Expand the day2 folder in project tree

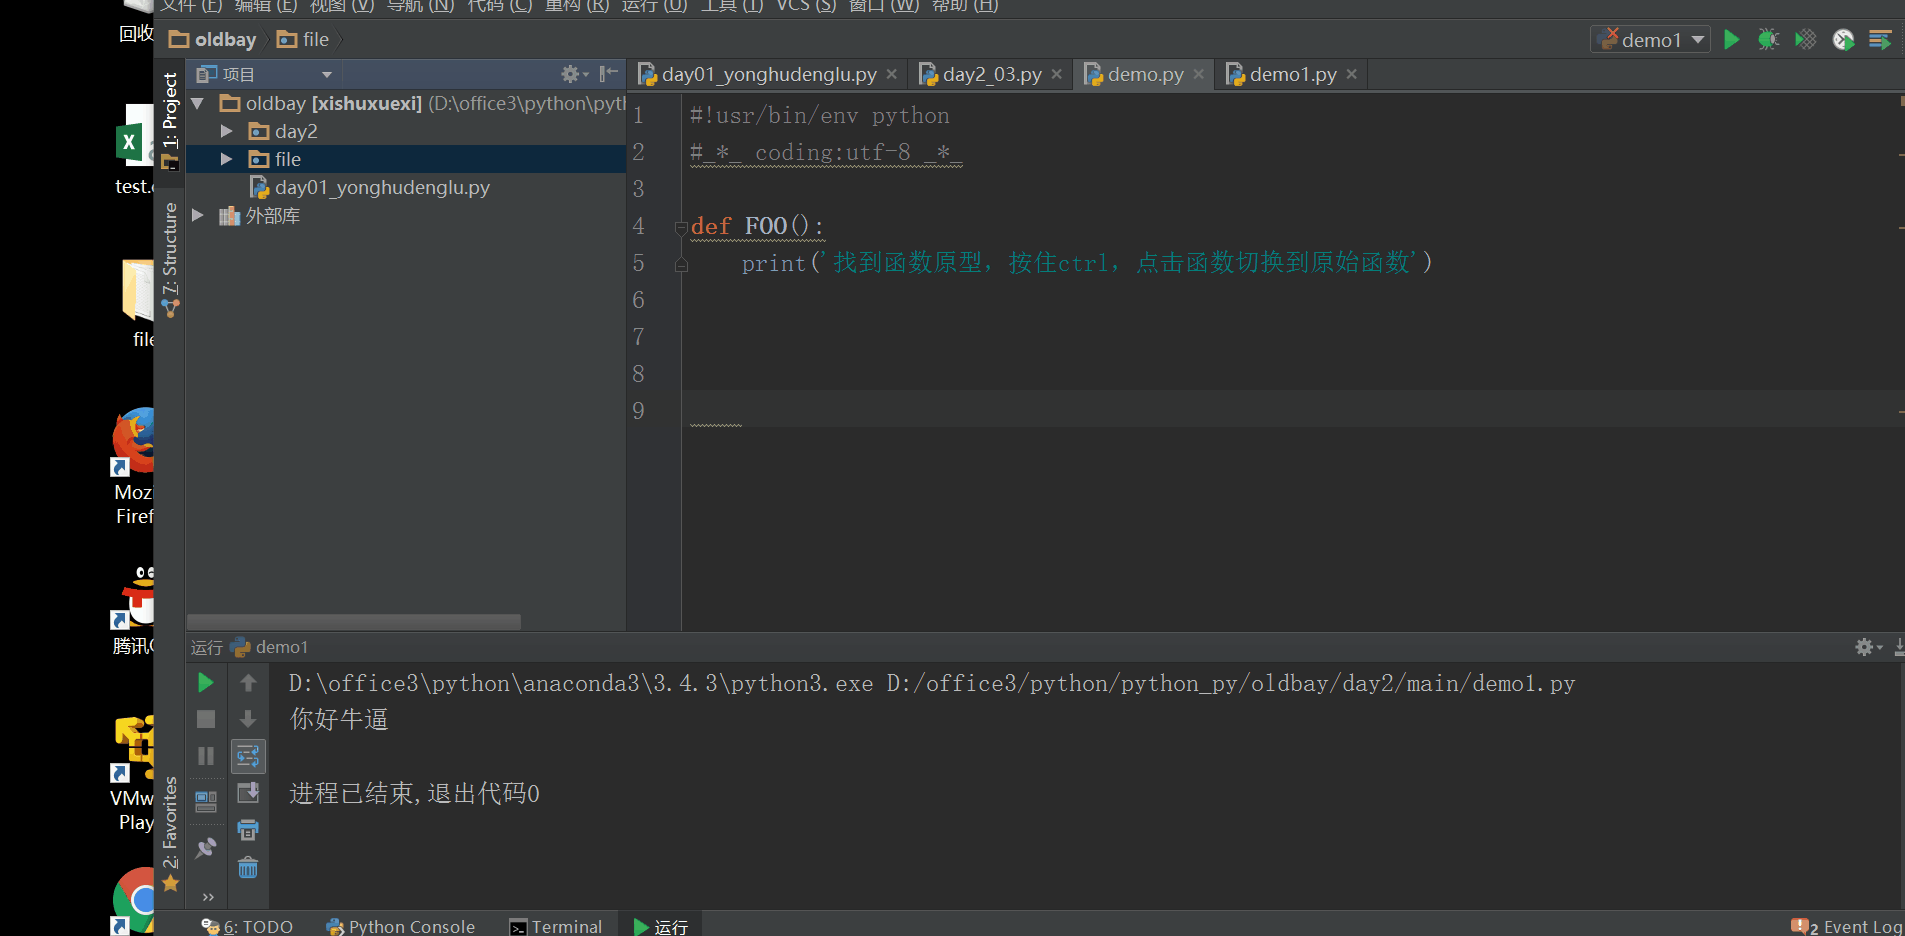[x=227, y=131]
